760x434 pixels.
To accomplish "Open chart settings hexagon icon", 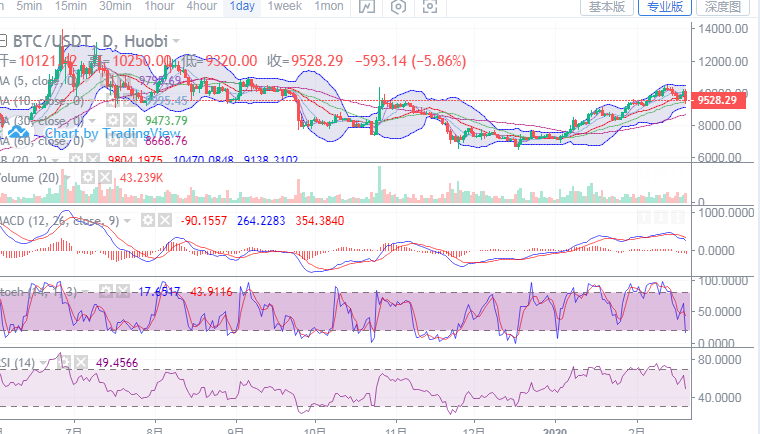I will [398, 7].
